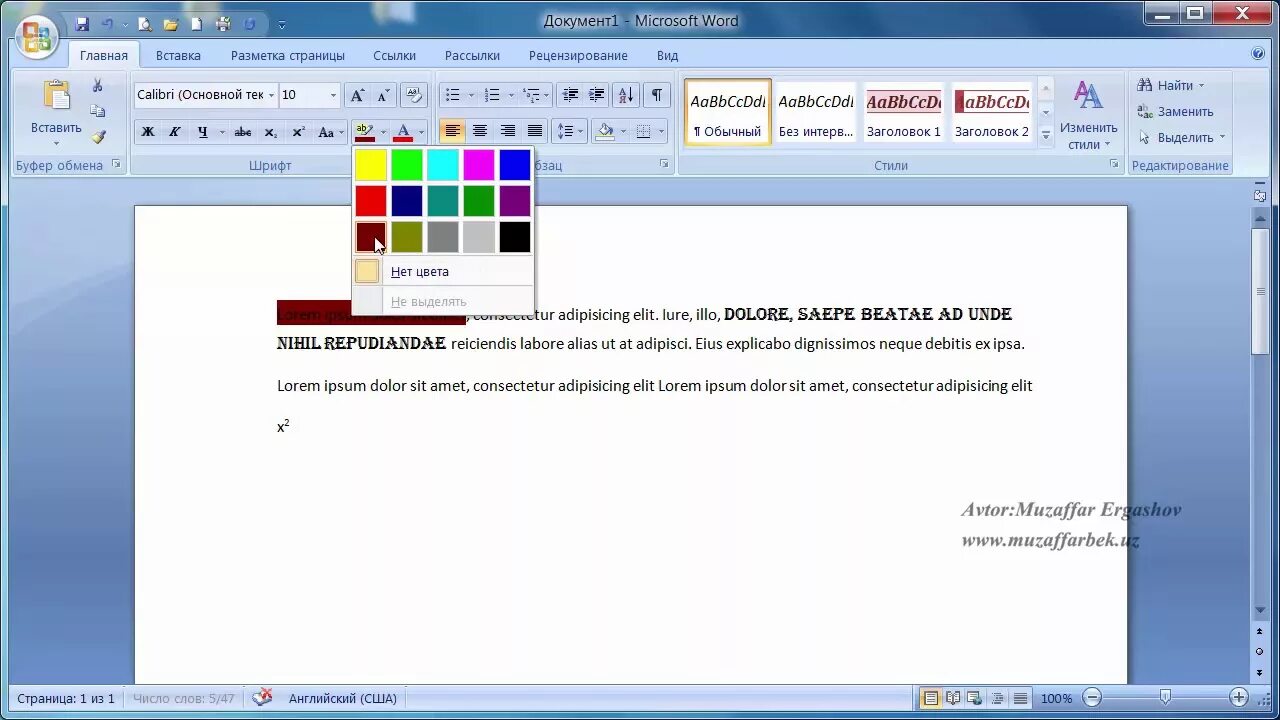Viewport: 1280px width, 720px height.
Task: Click Выделить in the editing group
Action: tap(1181, 137)
